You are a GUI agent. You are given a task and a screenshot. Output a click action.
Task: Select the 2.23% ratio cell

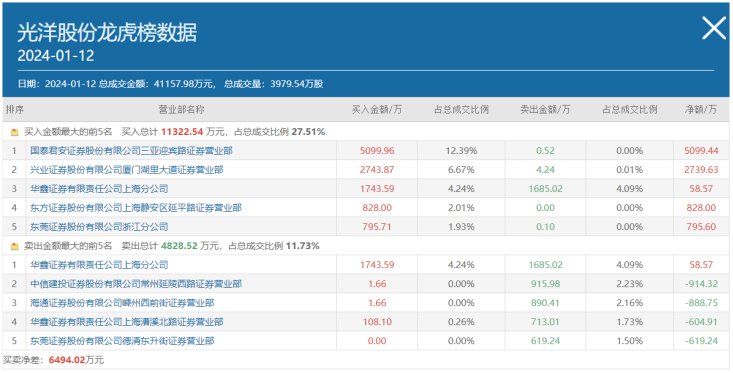[629, 284]
